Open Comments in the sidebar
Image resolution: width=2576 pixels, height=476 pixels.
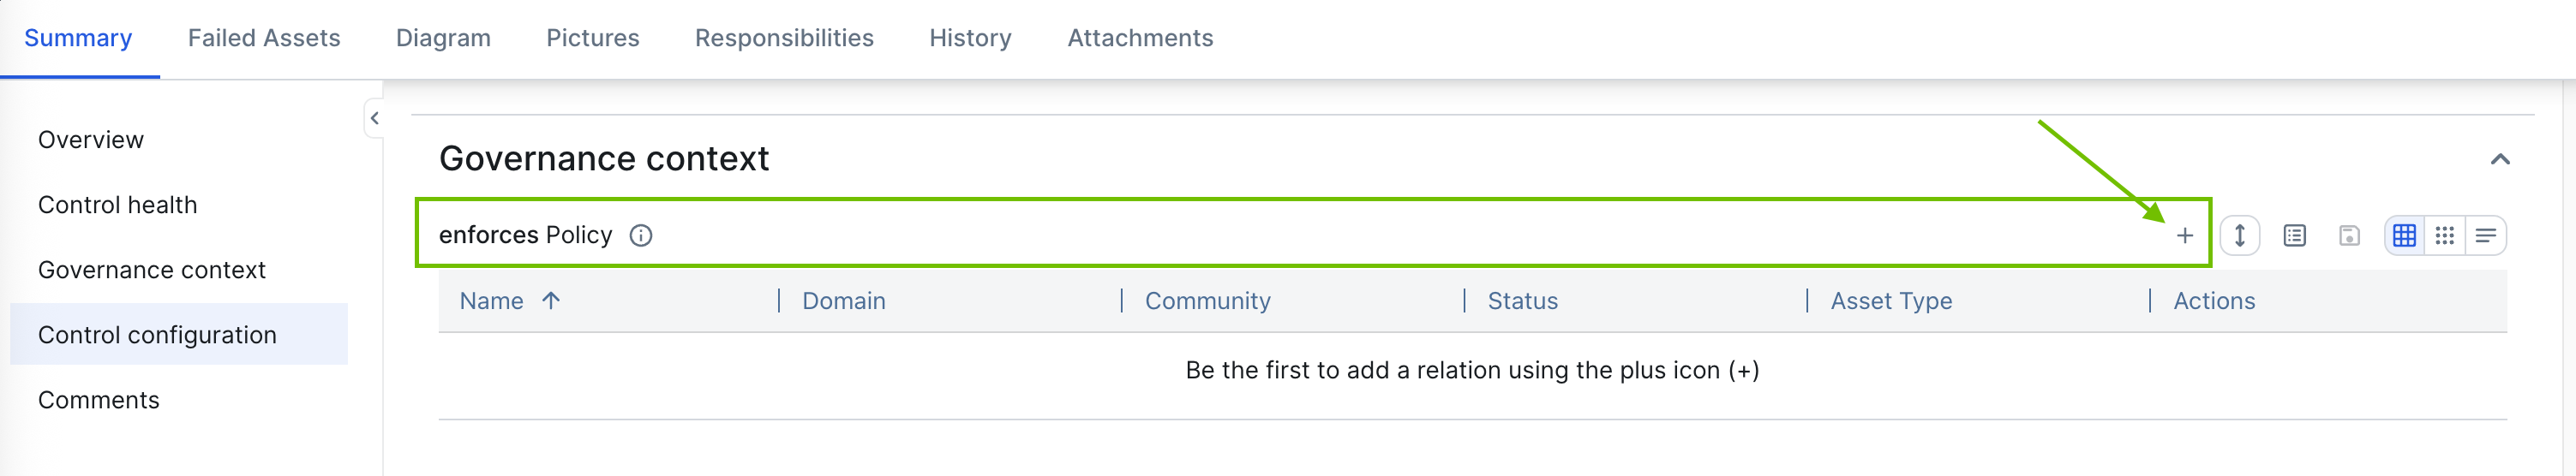99,400
